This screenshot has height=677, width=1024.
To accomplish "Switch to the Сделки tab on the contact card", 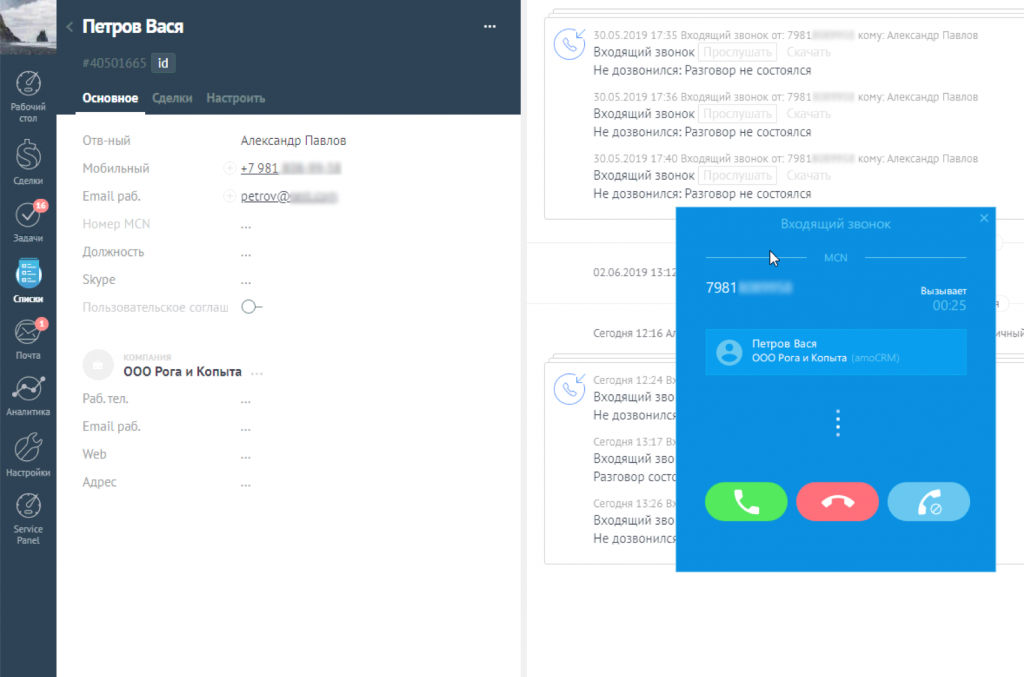I will point(172,98).
